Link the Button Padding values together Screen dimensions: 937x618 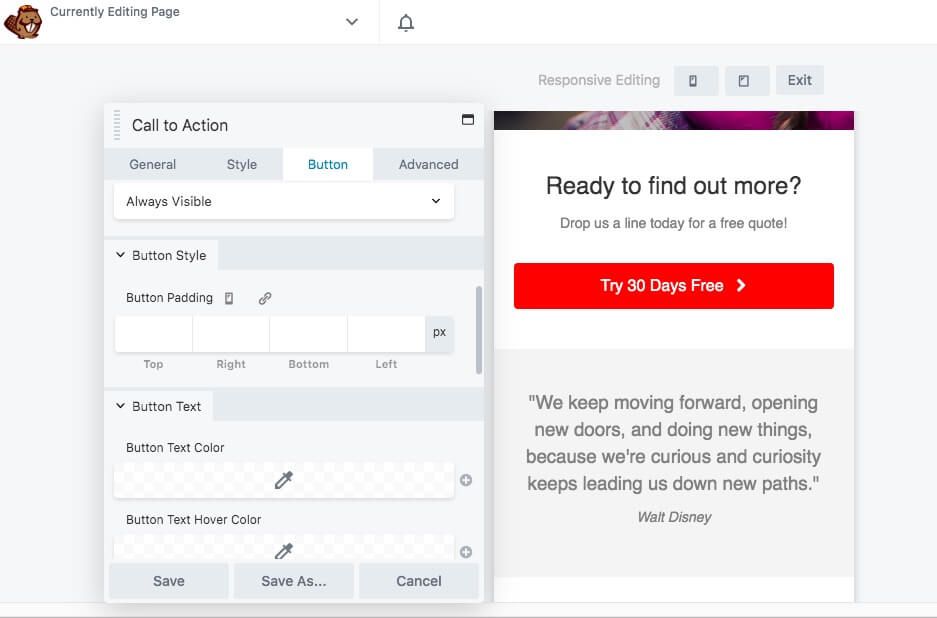(263, 297)
